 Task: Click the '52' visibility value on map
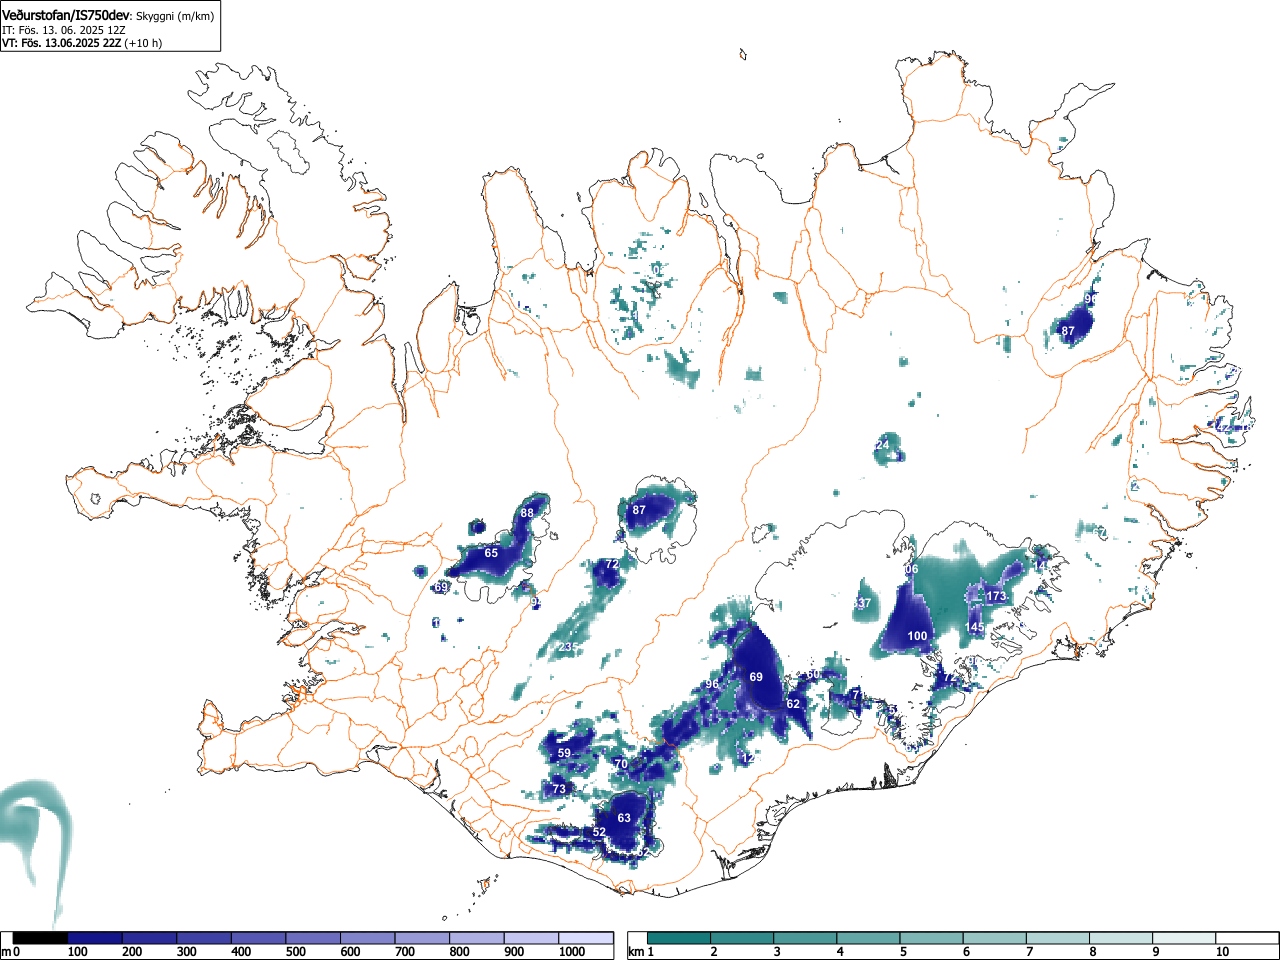click(599, 832)
